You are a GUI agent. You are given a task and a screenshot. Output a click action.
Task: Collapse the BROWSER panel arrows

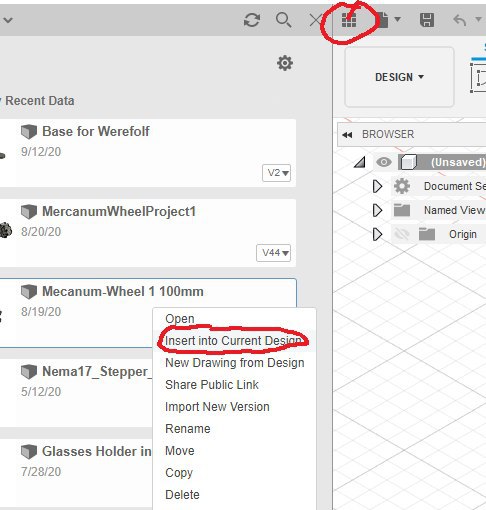click(347, 135)
